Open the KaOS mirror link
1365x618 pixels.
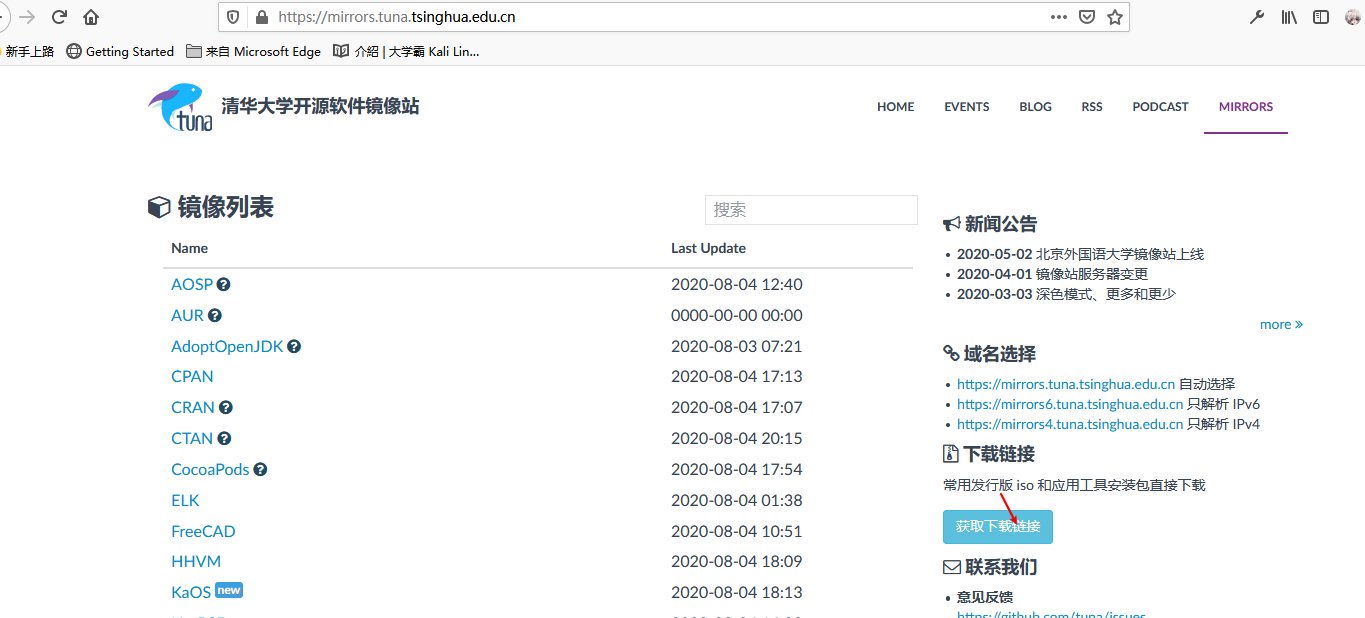(191, 592)
